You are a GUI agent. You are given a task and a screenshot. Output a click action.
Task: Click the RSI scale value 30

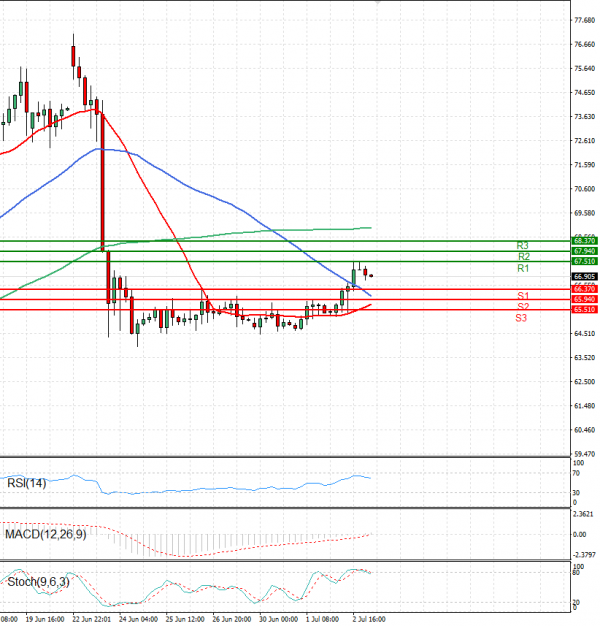point(576,493)
